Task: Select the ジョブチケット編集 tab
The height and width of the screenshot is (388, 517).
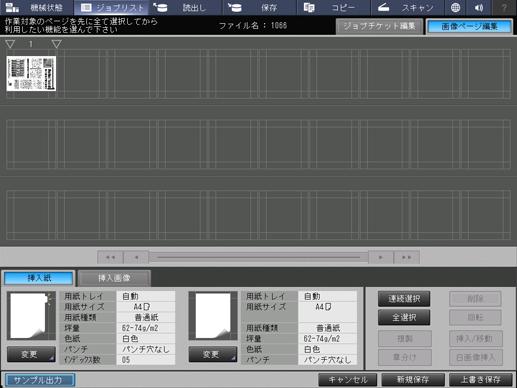Action: click(x=379, y=26)
